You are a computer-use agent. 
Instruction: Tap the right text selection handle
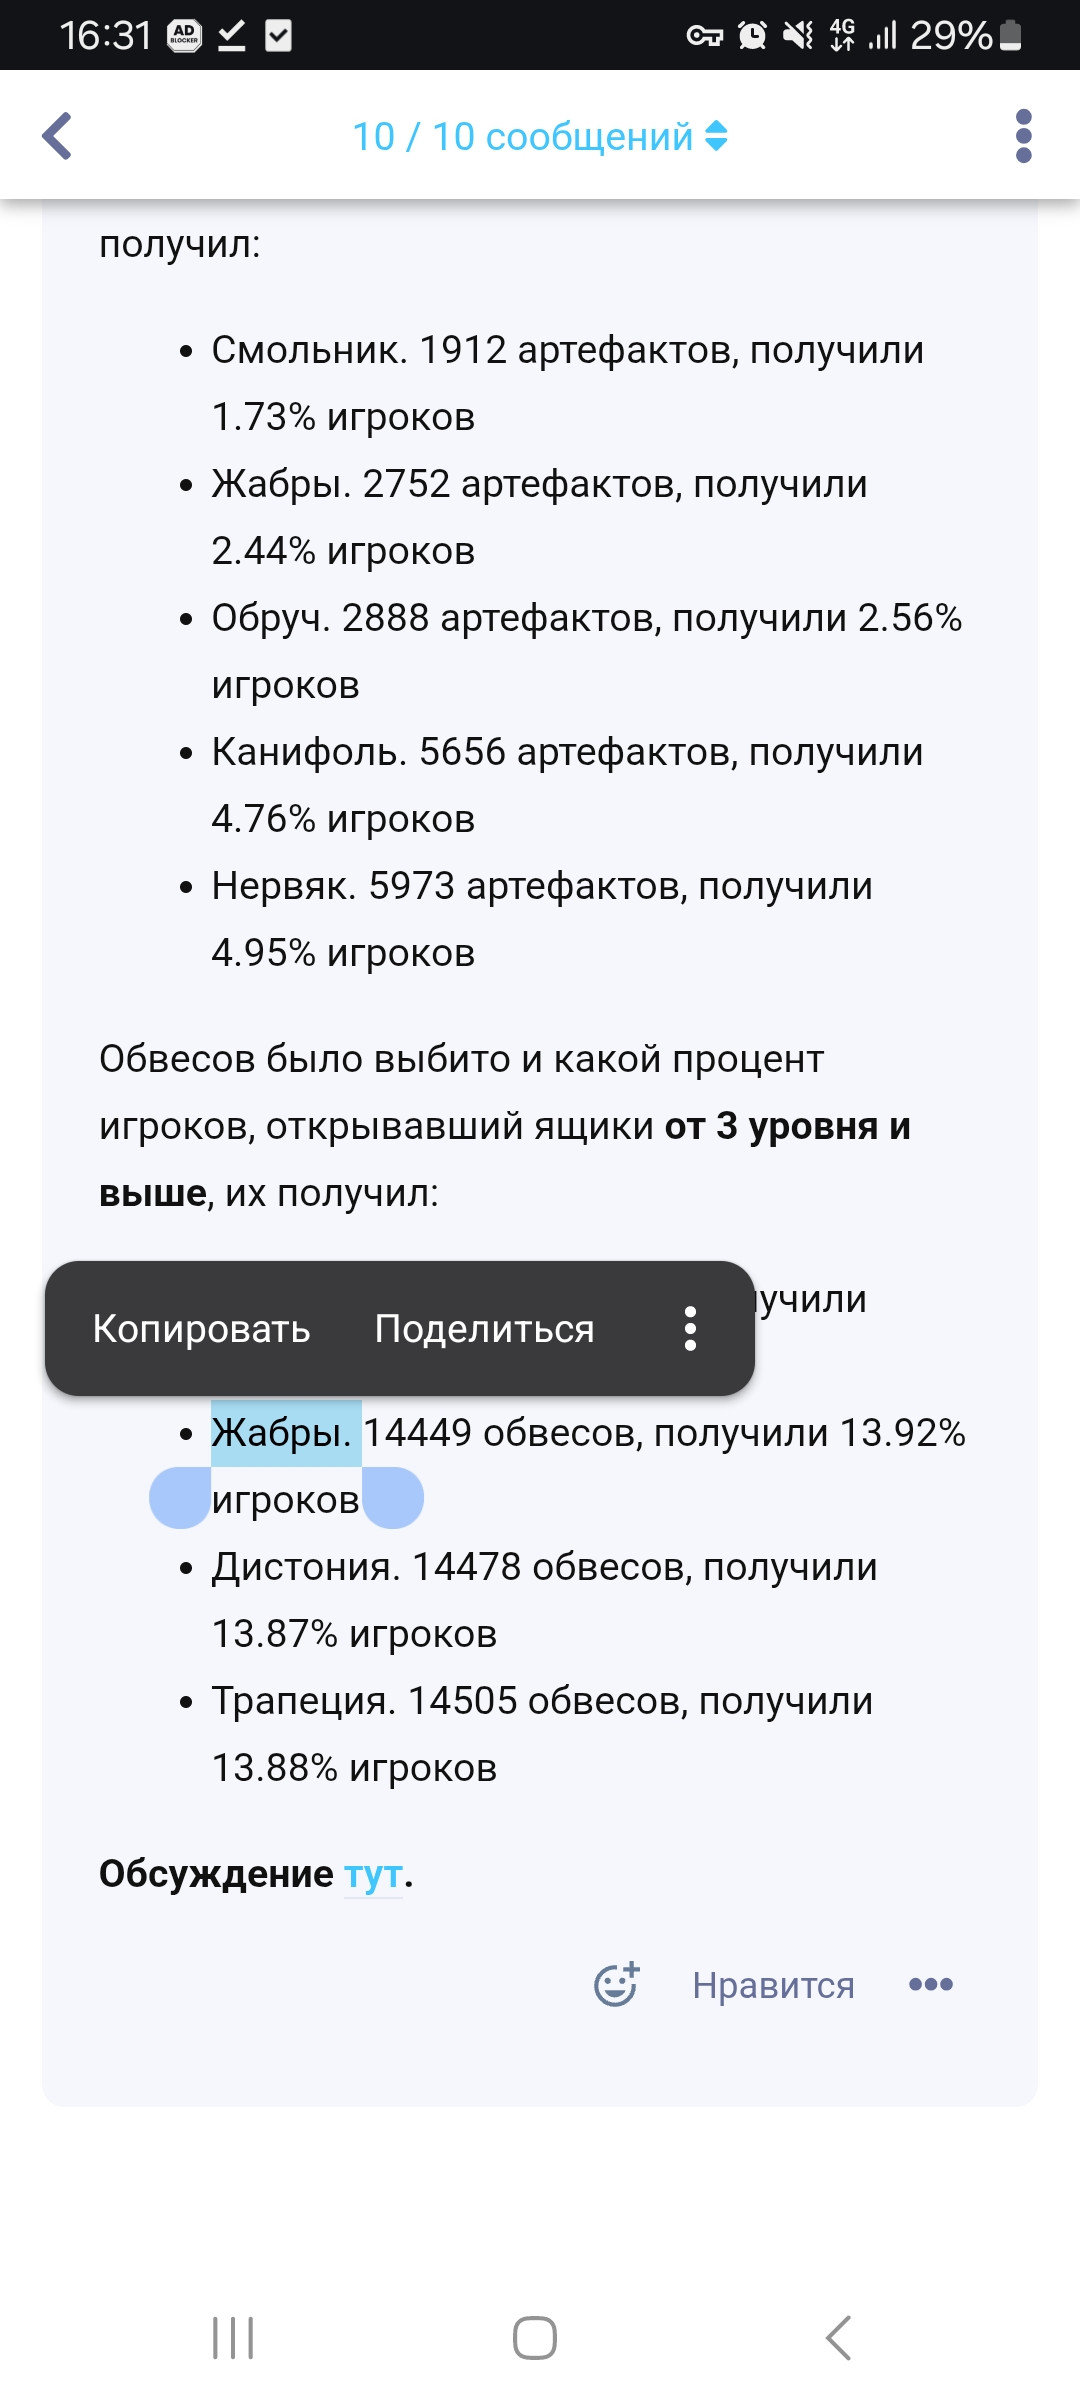(x=393, y=1497)
